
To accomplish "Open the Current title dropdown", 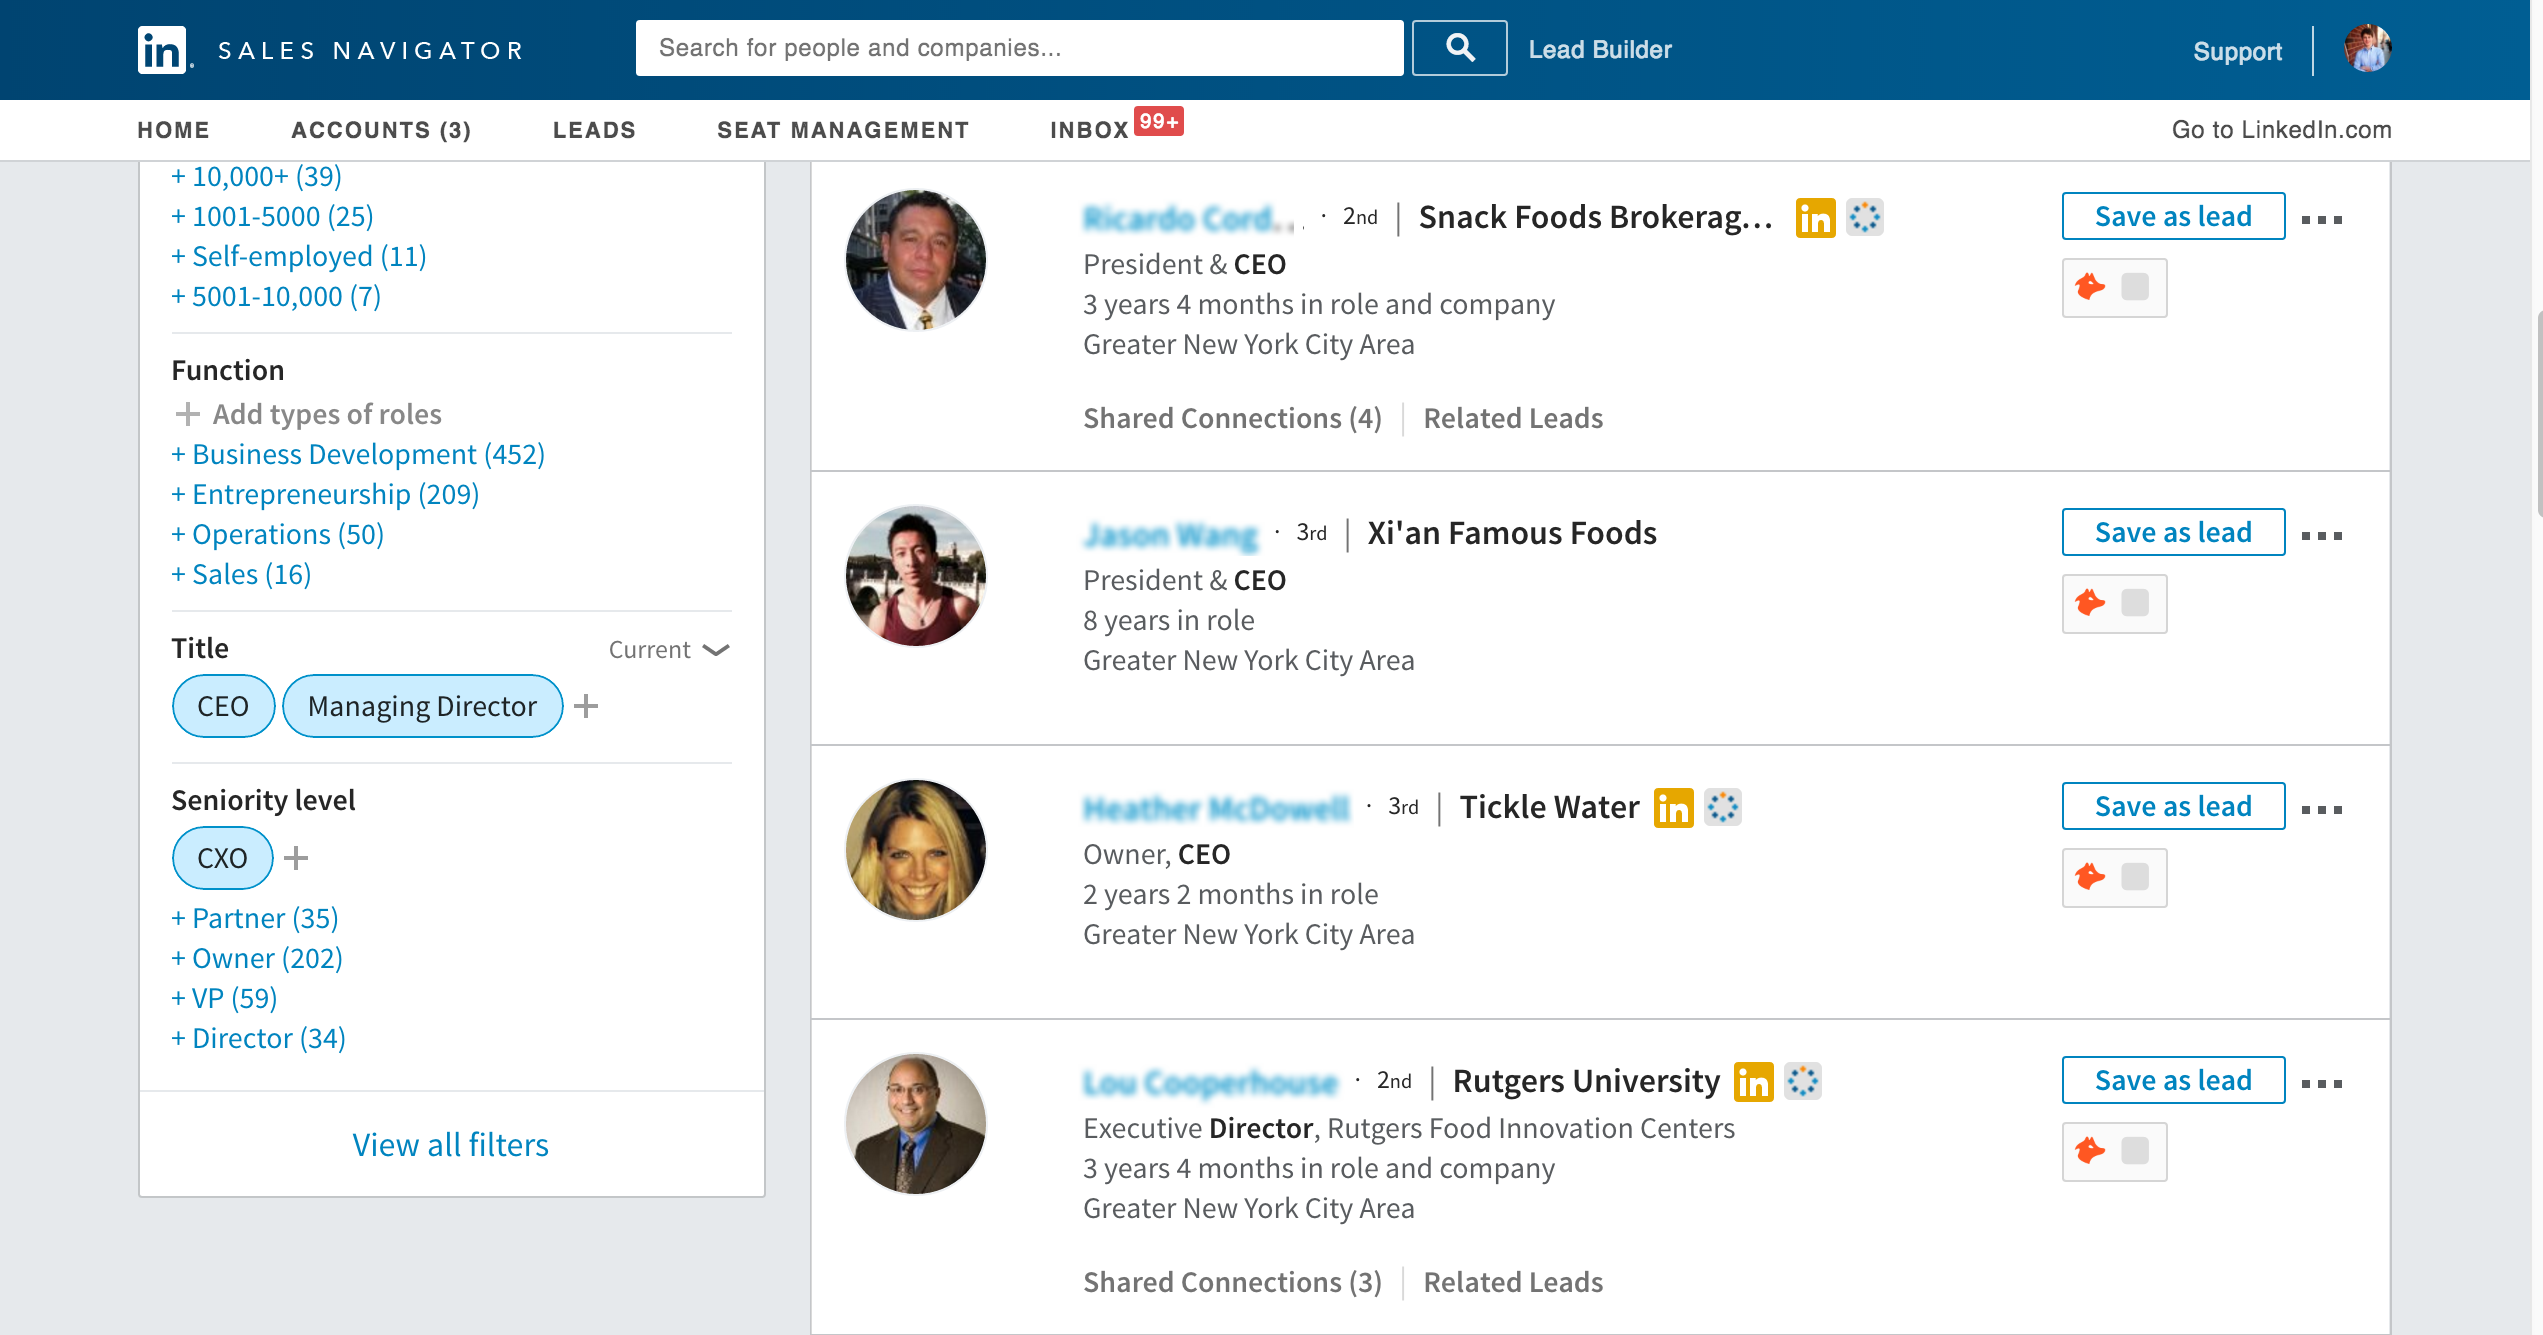I will click(x=669, y=650).
